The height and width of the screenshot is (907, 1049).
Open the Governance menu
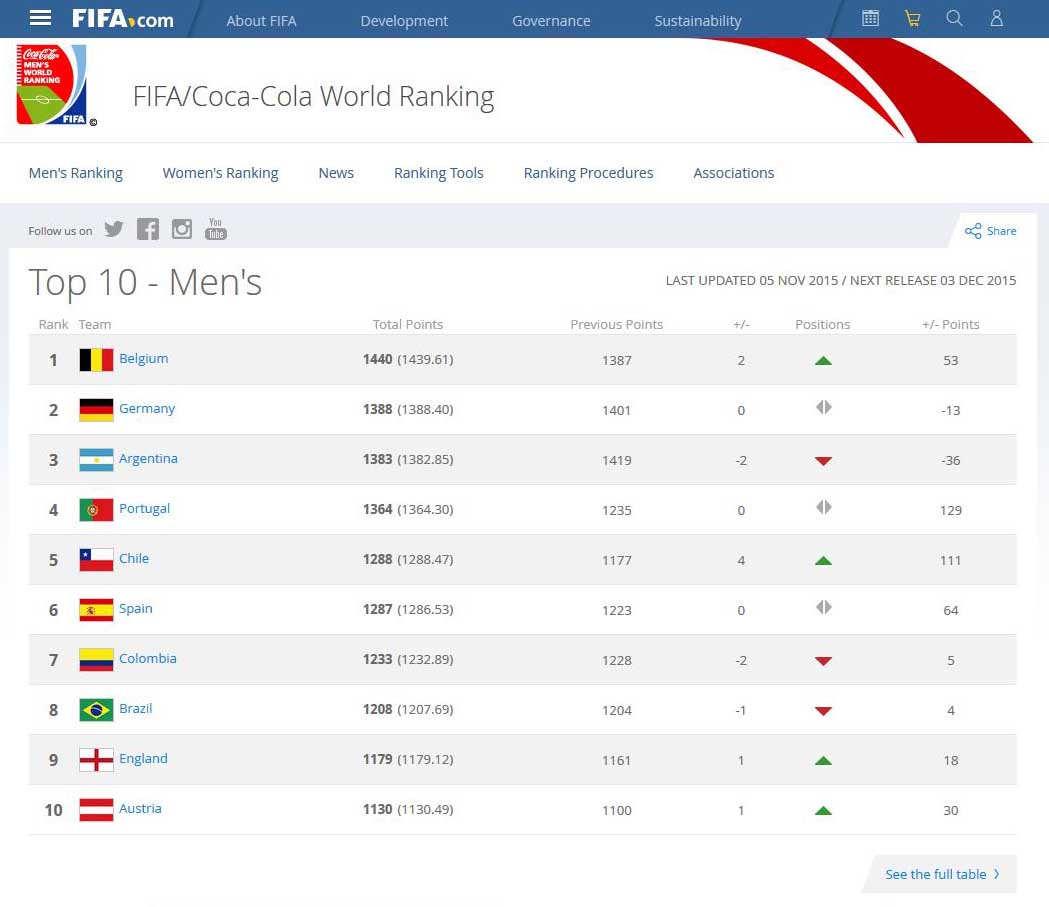(551, 21)
